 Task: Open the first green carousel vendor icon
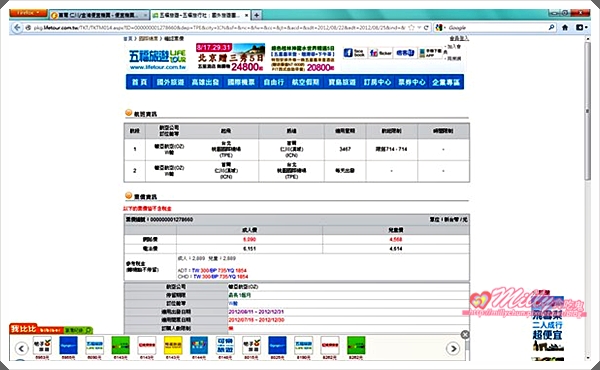pos(121,346)
